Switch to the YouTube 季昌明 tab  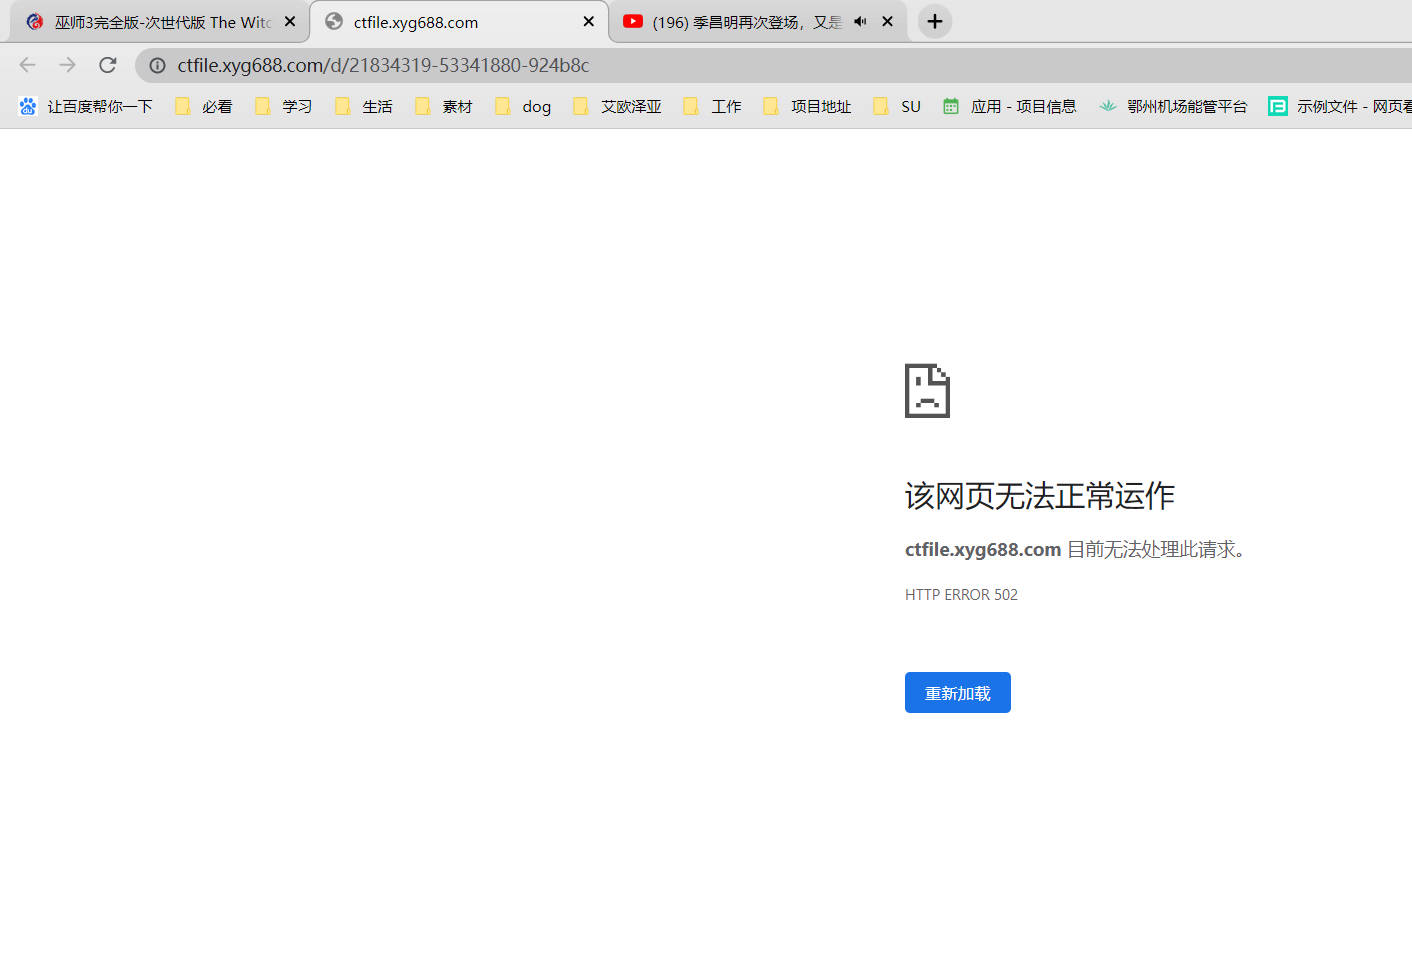tap(740, 22)
